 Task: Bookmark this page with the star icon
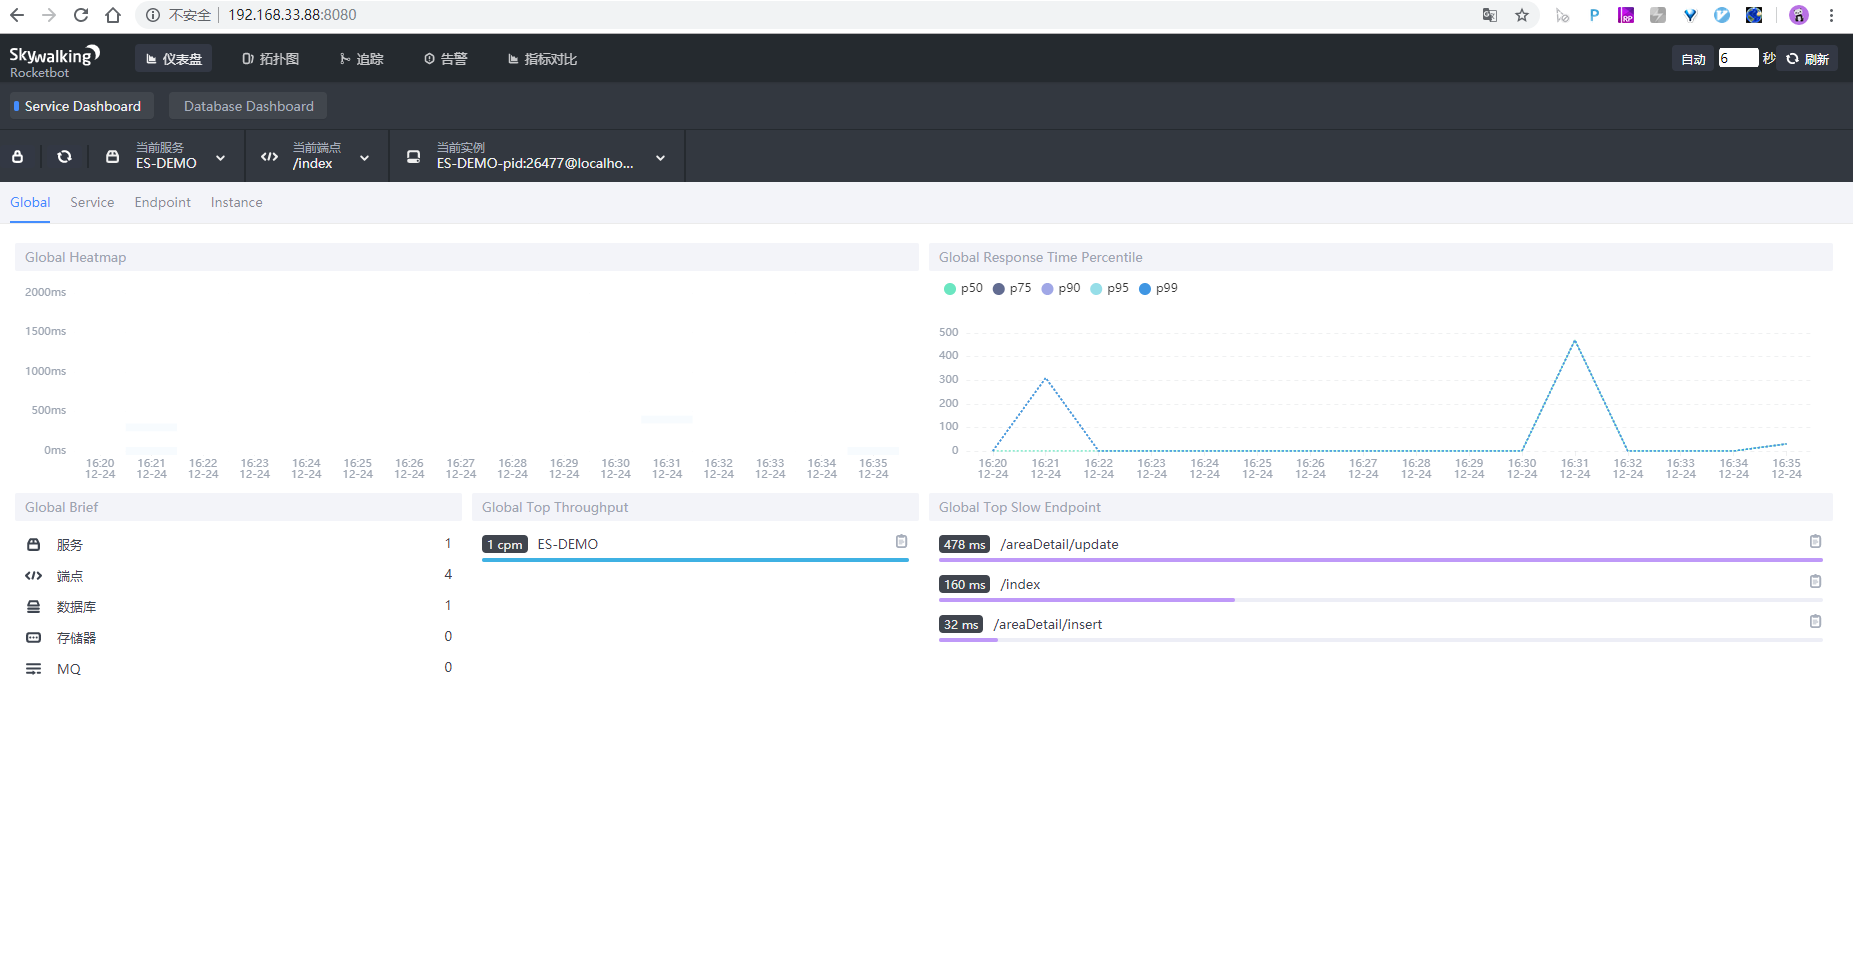tap(1522, 15)
